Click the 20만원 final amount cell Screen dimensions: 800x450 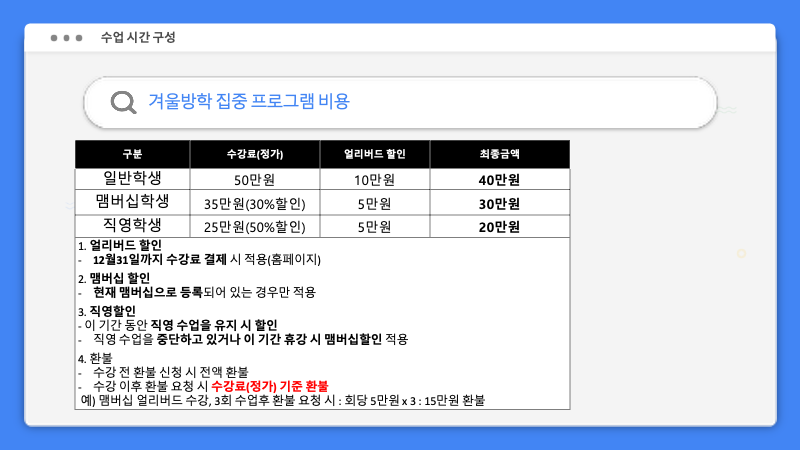[x=500, y=227]
